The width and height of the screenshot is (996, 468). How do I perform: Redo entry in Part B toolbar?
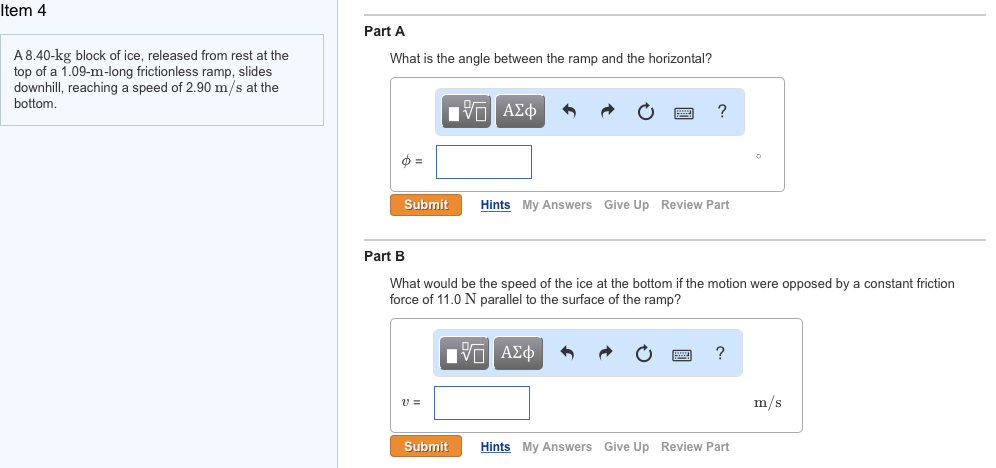pos(605,353)
